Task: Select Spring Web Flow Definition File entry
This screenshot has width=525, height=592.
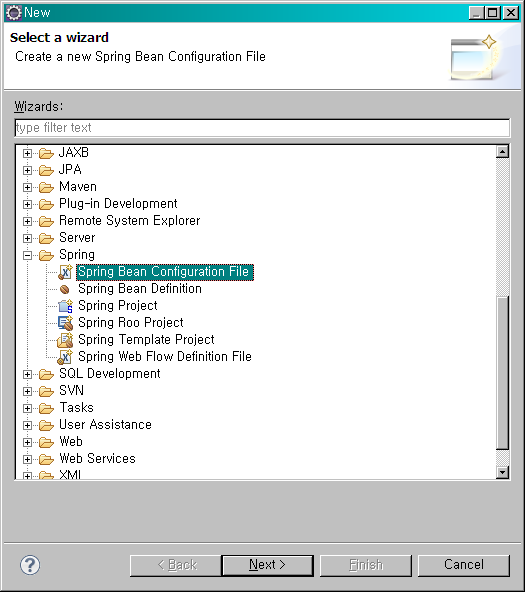Action: 165,357
